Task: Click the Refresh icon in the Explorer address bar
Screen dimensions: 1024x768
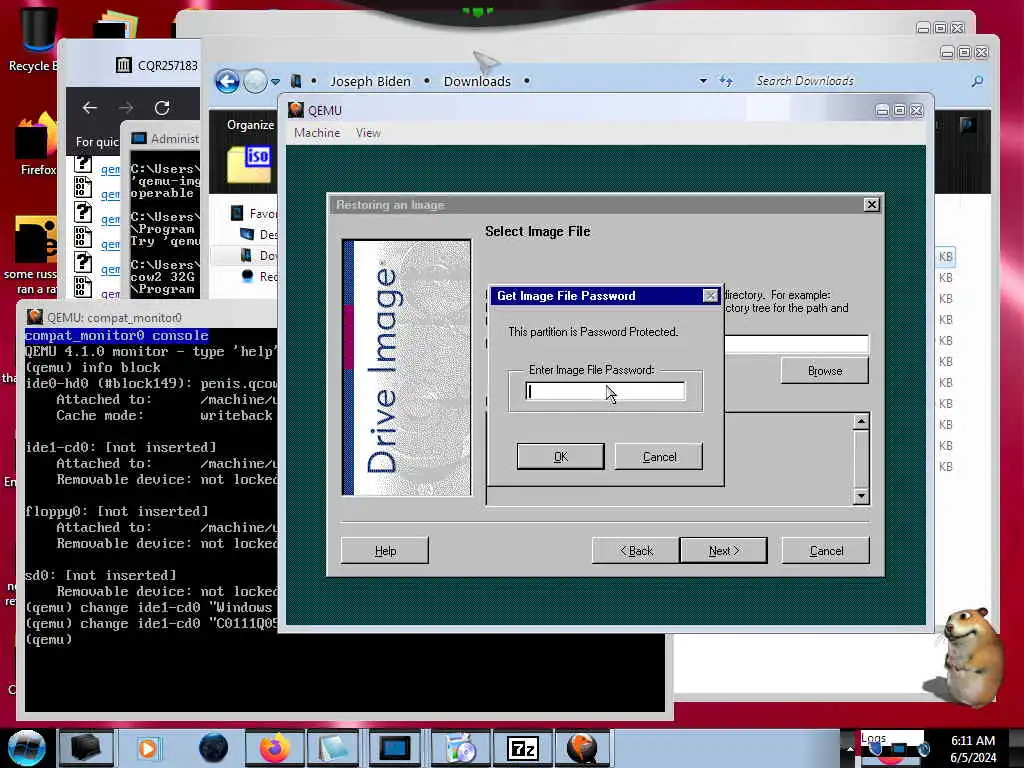Action: click(726, 81)
